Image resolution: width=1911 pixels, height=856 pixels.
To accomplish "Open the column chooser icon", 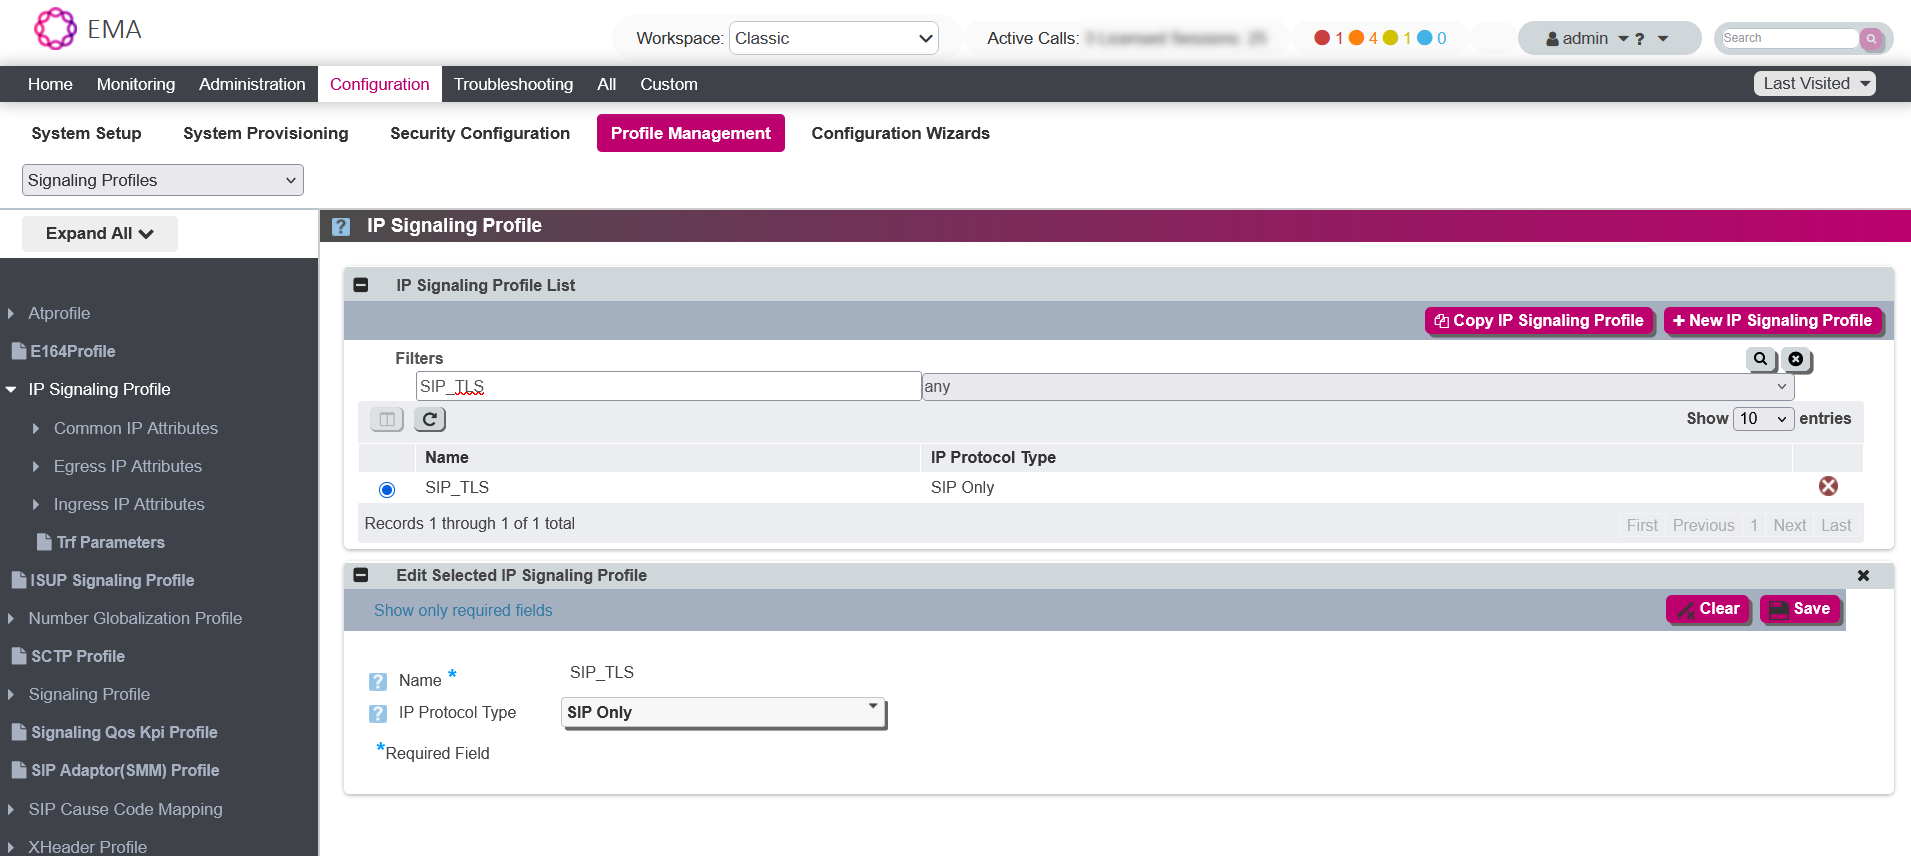I will coord(387,420).
